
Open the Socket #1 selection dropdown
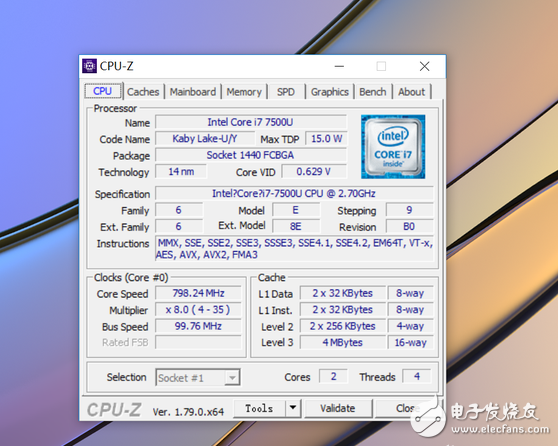pyautogui.click(x=198, y=377)
